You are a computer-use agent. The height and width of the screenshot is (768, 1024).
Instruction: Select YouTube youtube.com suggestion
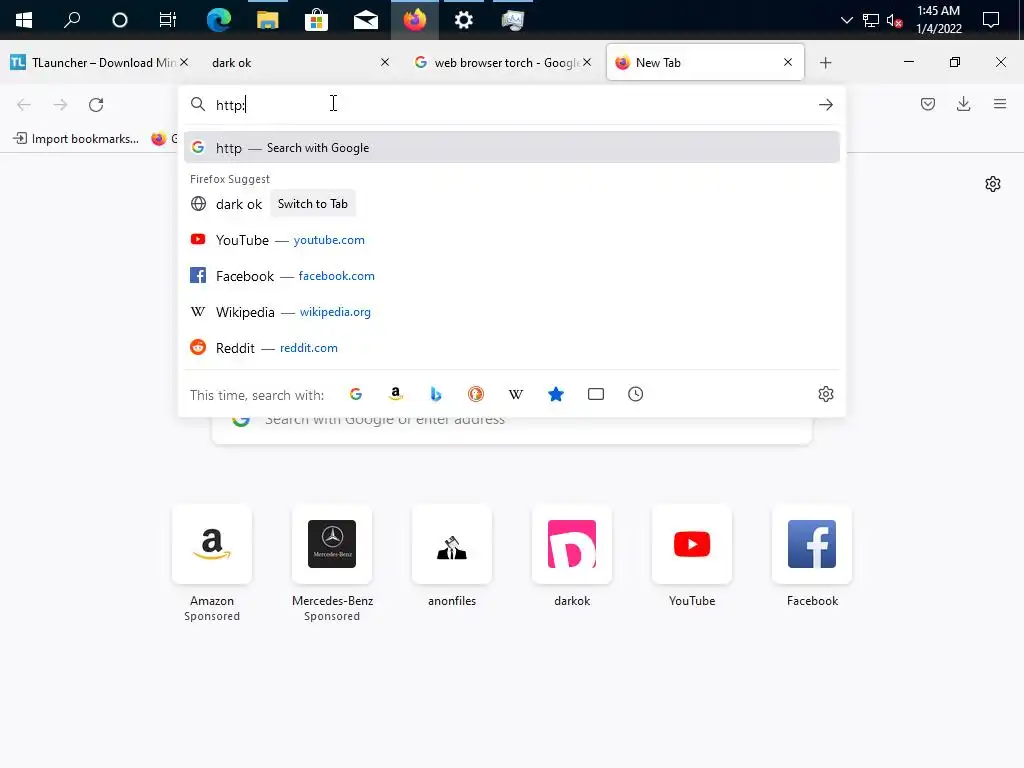tap(511, 240)
